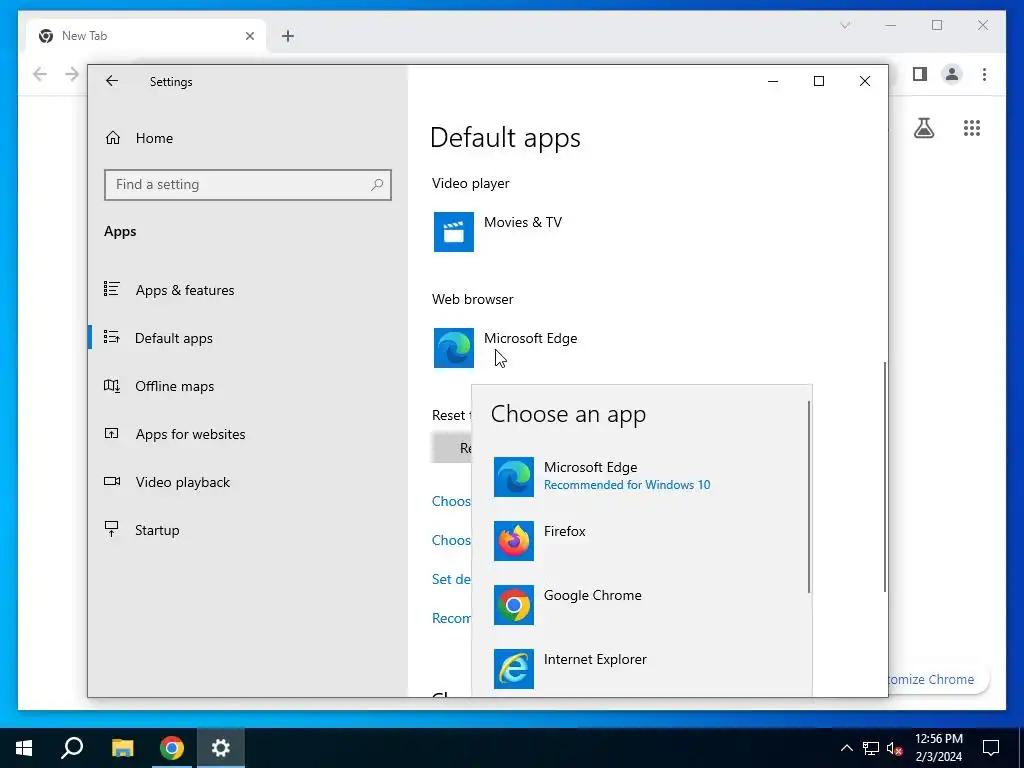Select Internet Explorer in Choose an app
Screen dimensions: 1024x768
click(x=642, y=669)
